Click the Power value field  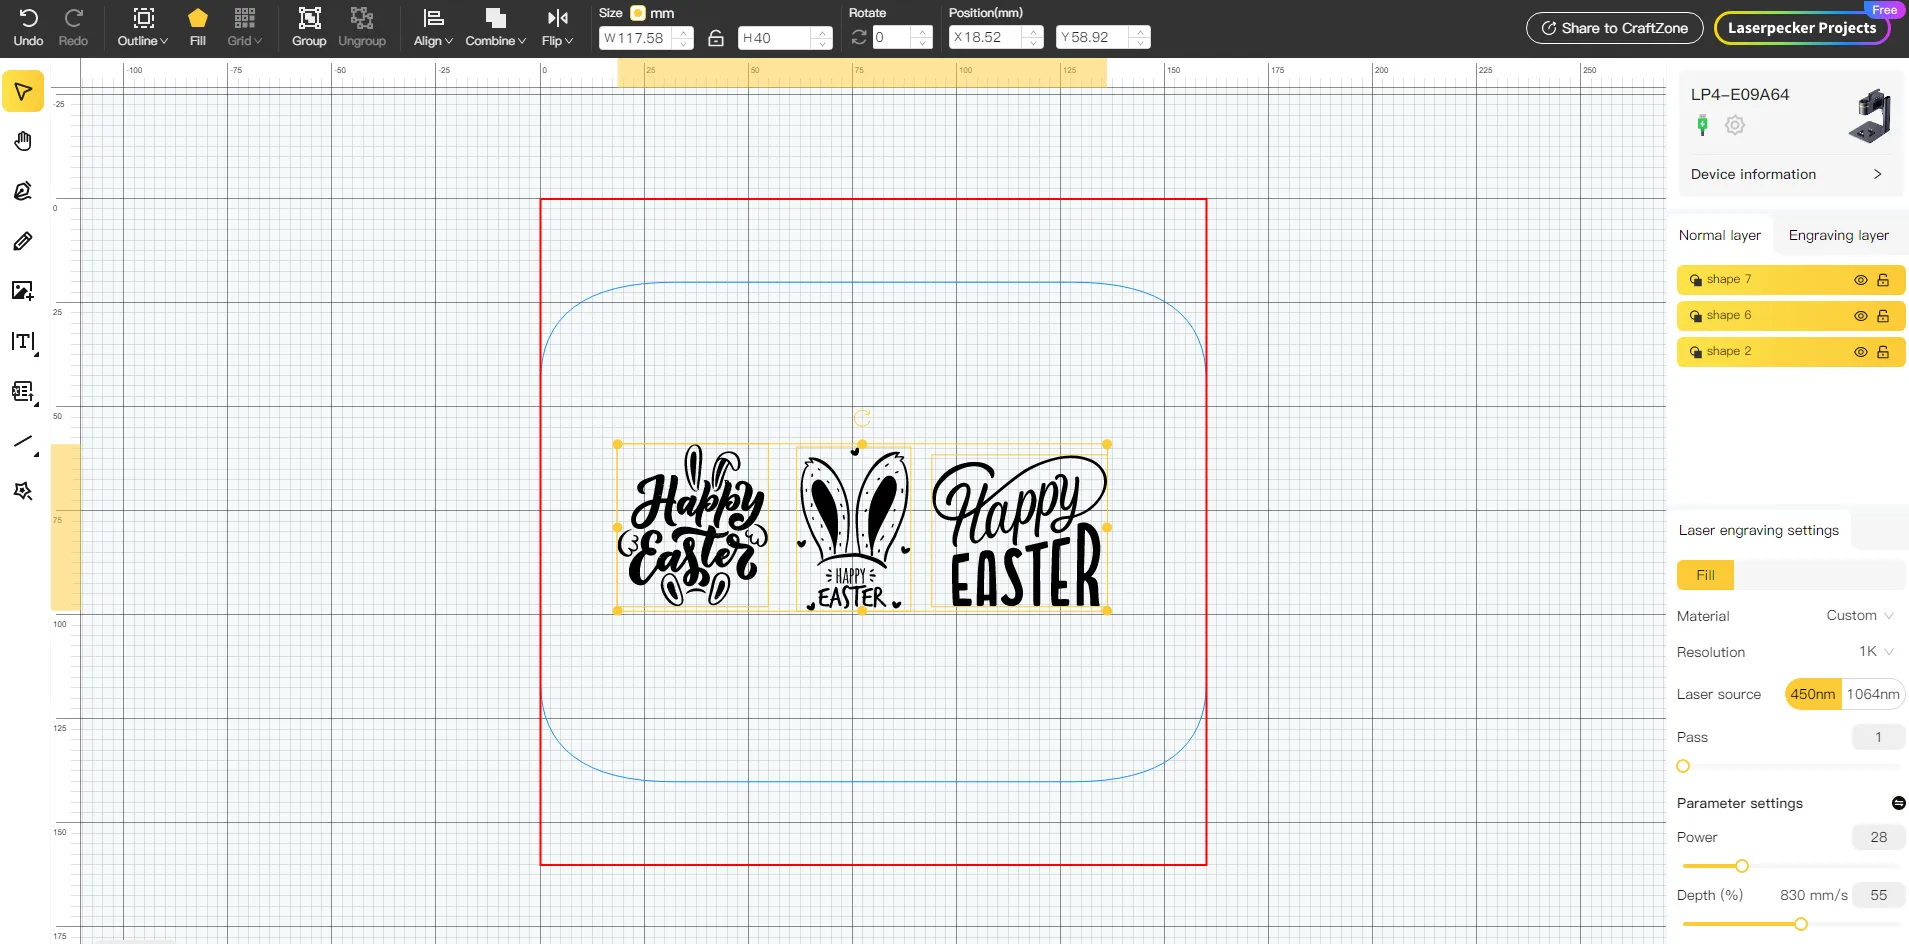1877,837
